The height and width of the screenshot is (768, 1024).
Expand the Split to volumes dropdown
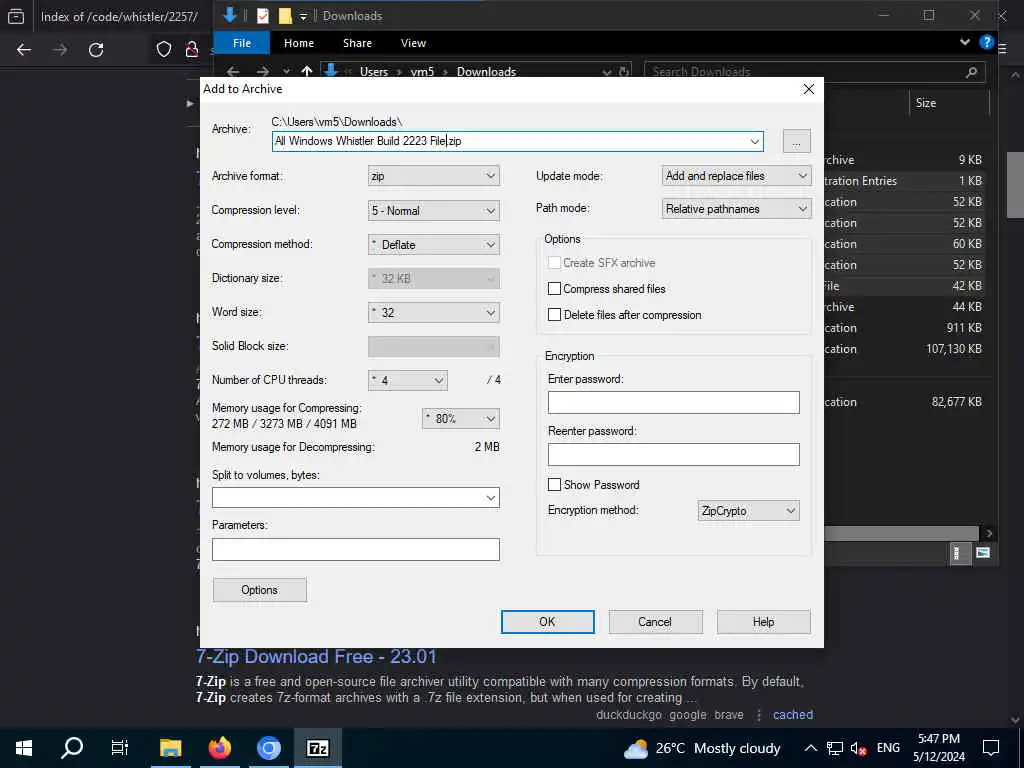[x=490, y=498]
